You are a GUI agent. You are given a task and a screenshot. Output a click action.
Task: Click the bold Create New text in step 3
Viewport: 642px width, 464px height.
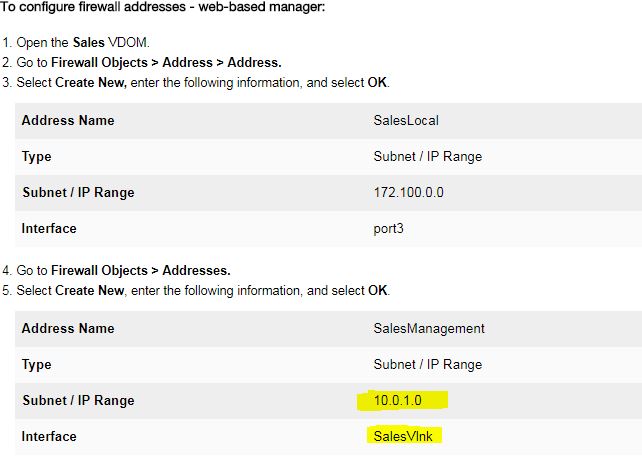tap(91, 82)
